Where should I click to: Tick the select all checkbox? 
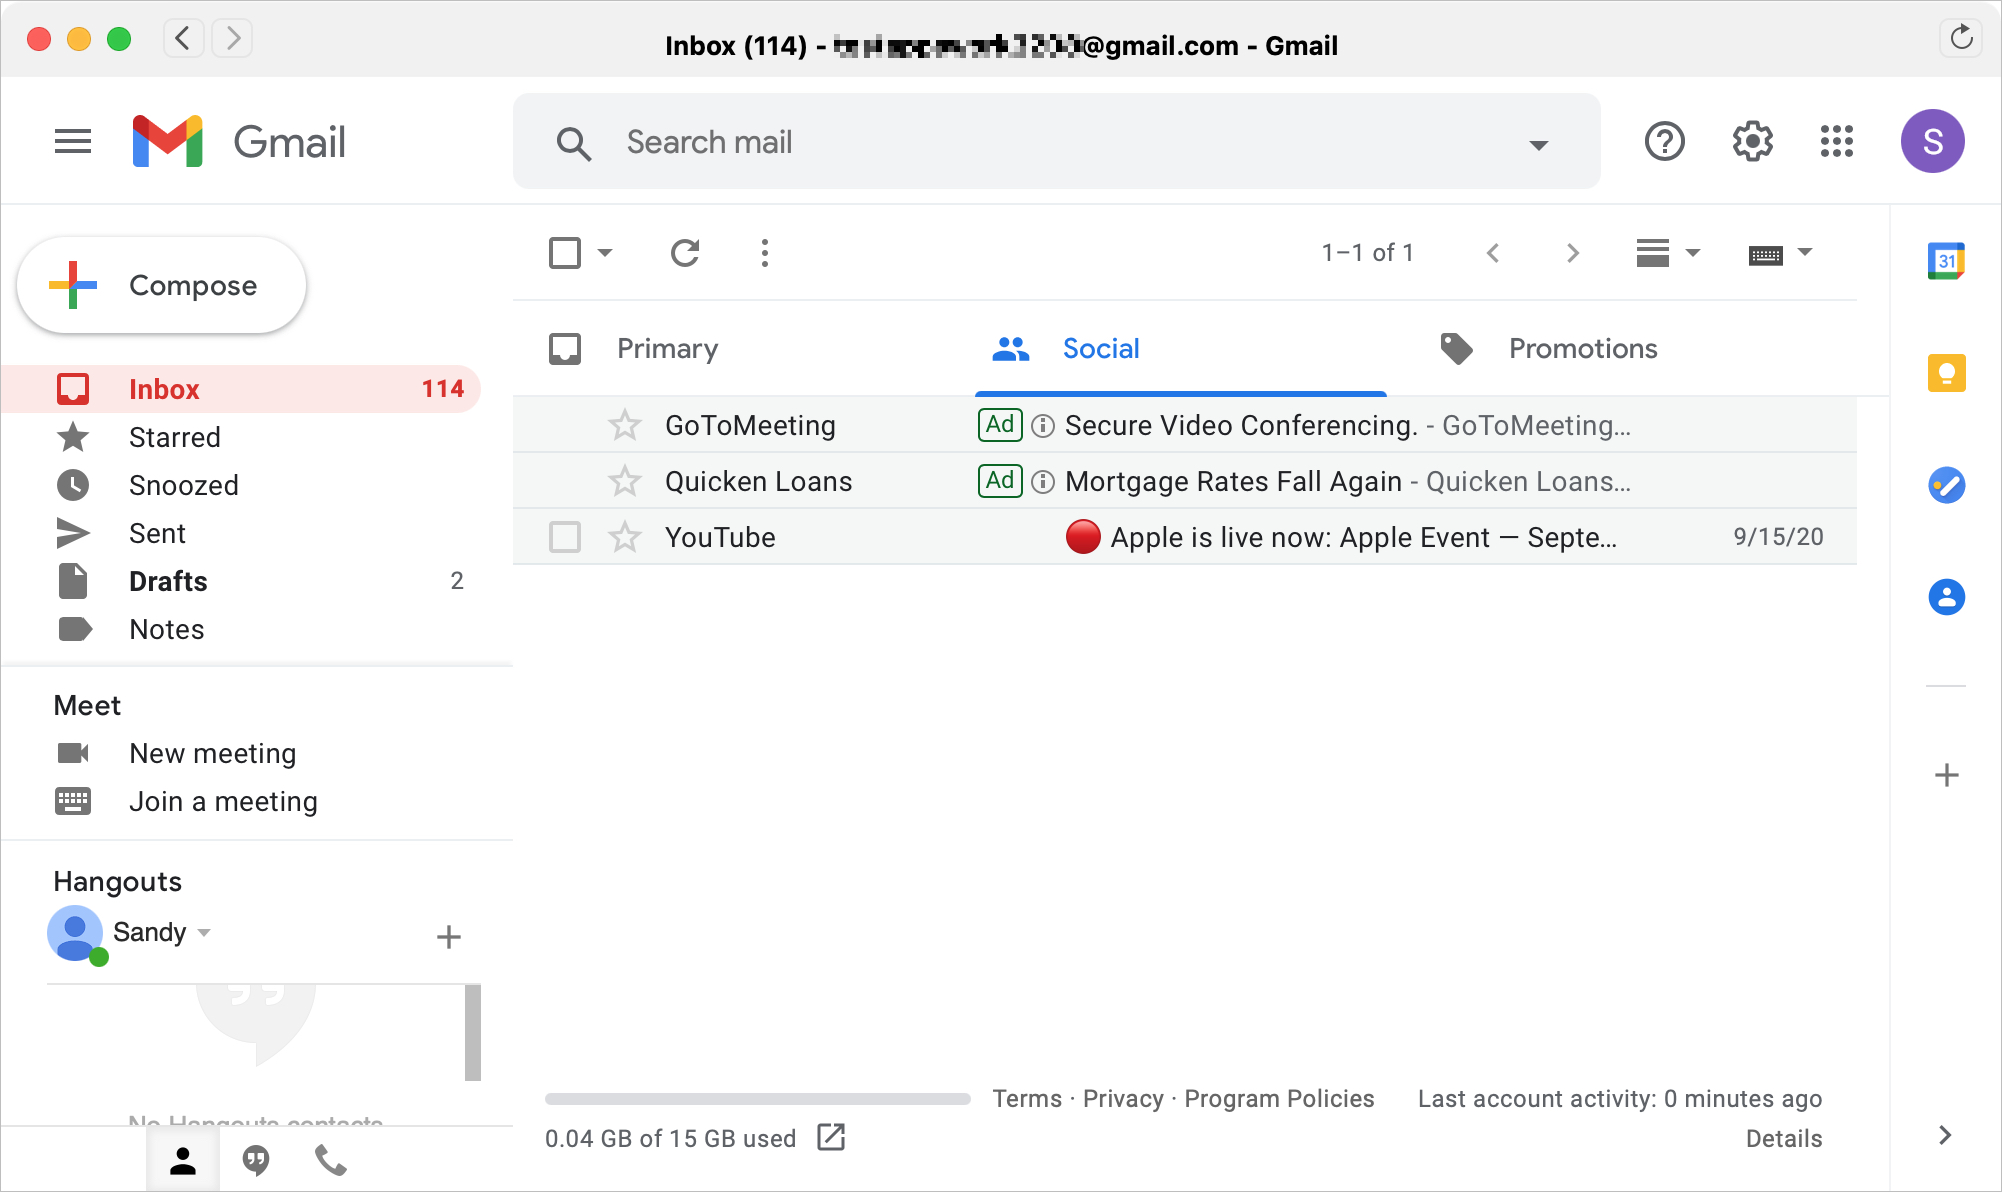coord(565,253)
